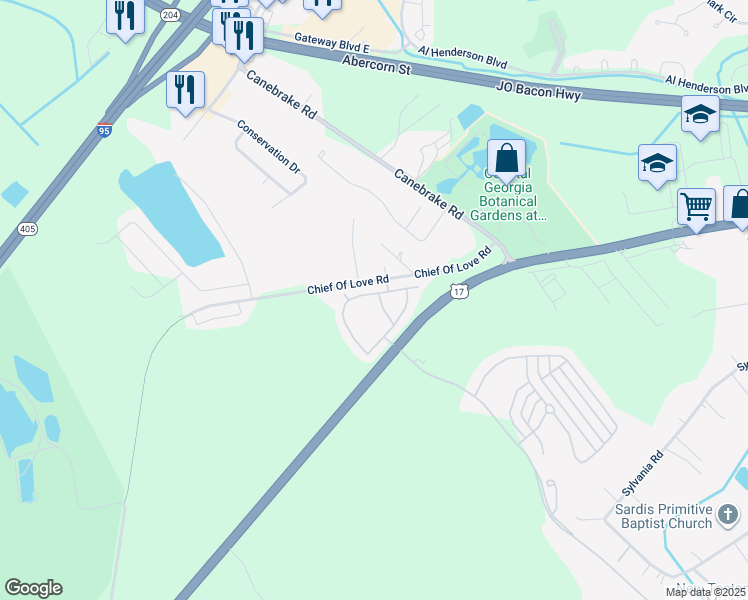The height and width of the screenshot is (600, 748).
Task: Open the upper graduation cap school marker
Action: tap(700, 117)
